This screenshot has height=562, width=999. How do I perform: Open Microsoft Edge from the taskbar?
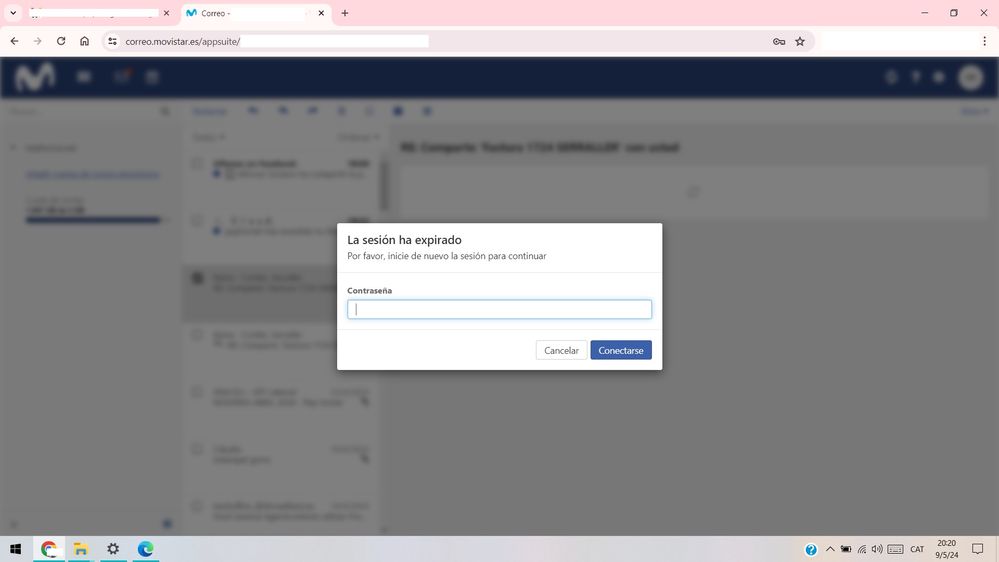tap(145, 549)
